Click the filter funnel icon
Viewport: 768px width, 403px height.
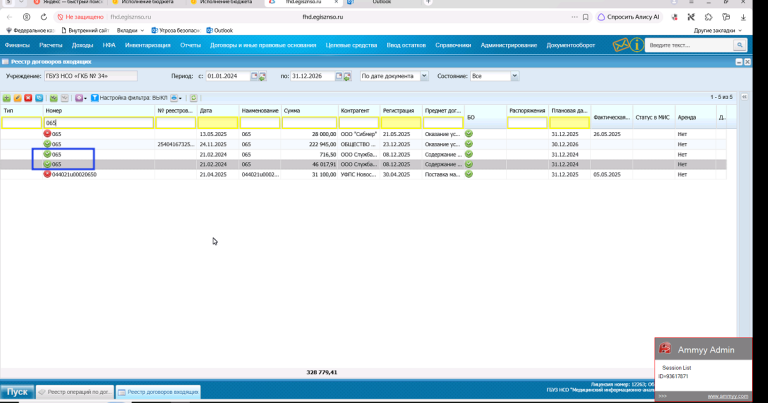[95, 98]
